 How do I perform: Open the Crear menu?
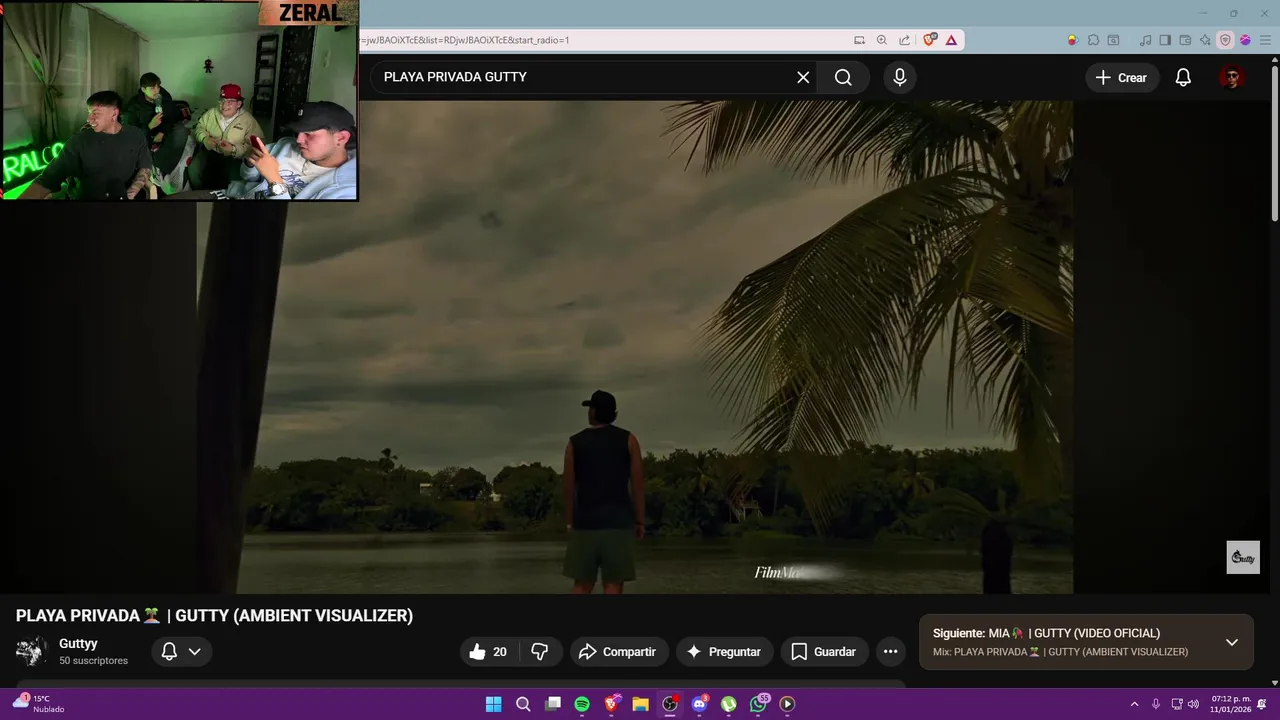(1122, 77)
